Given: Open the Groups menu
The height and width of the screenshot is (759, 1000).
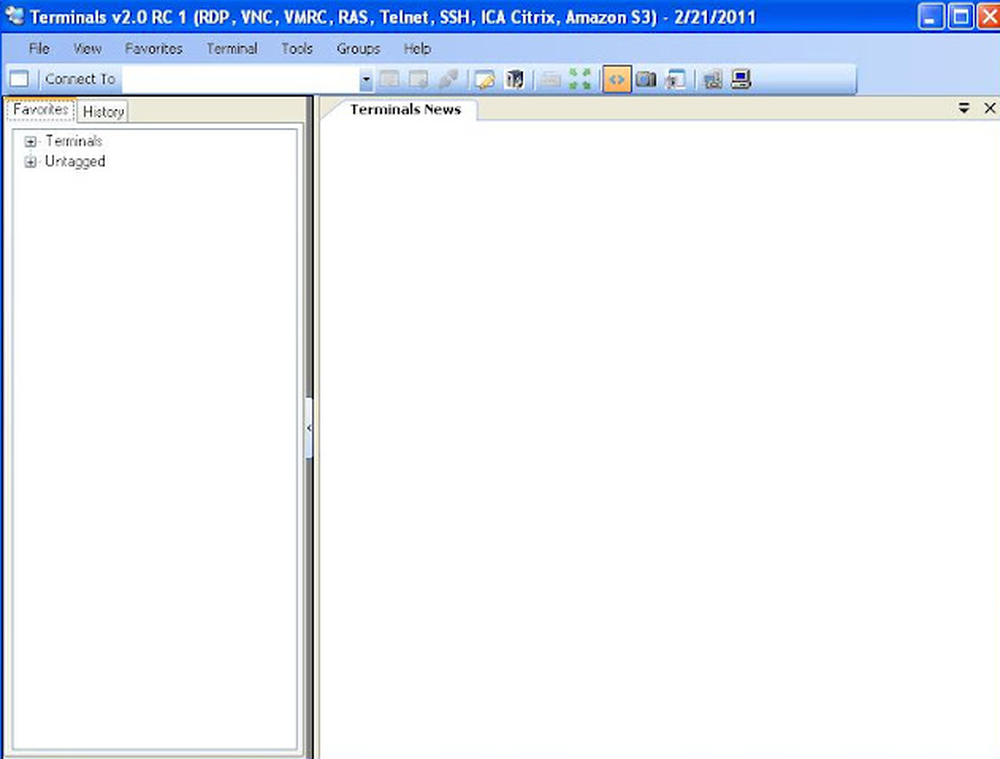Looking at the screenshot, I should (x=358, y=48).
